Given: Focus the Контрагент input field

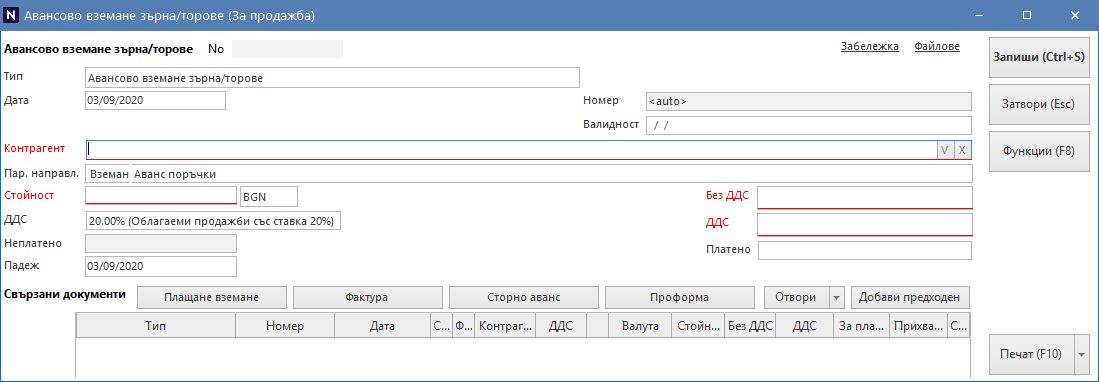Looking at the screenshot, I should click(x=511, y=149).
